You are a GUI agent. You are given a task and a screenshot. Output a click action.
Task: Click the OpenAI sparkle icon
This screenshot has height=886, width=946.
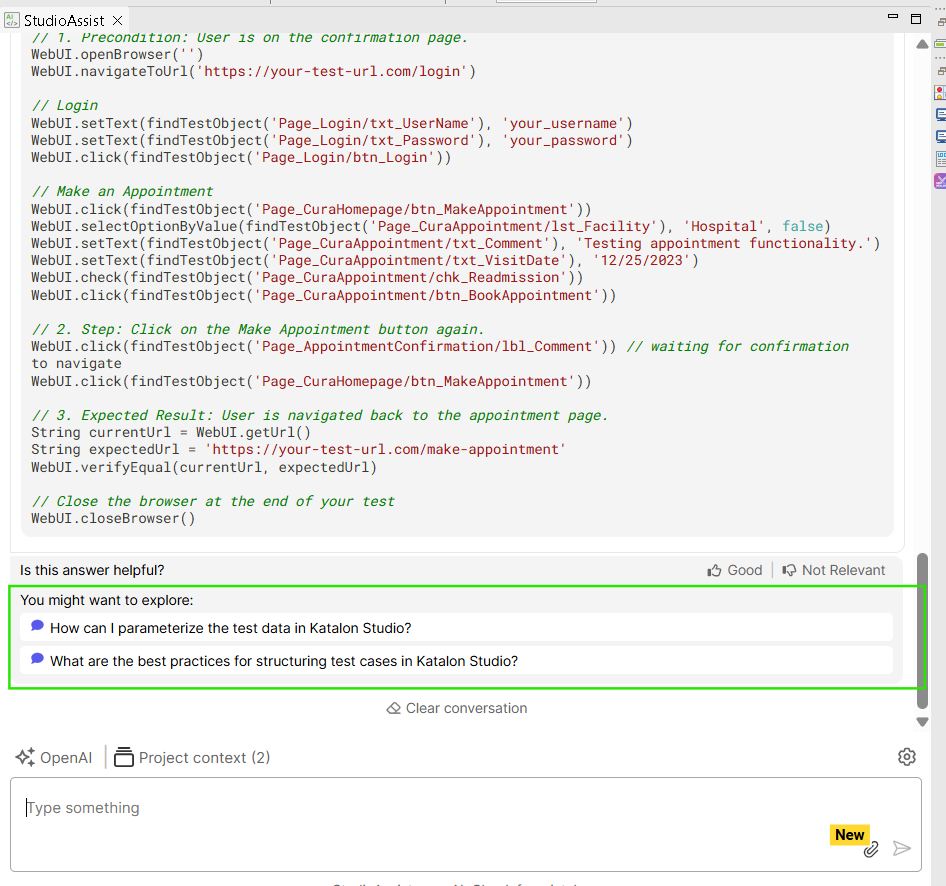pyautogui.click(x=25, y=758)
